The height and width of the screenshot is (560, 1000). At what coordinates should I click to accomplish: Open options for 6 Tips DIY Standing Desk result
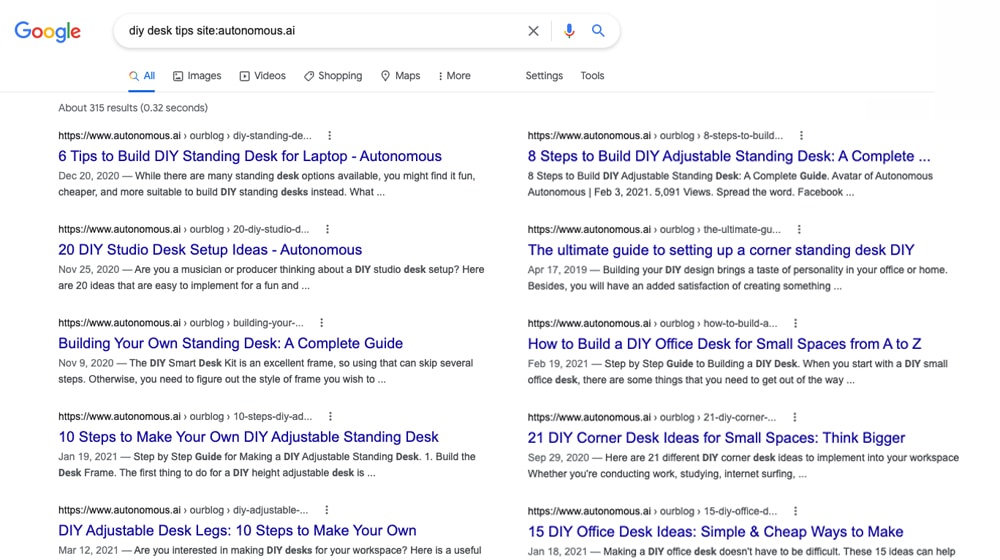click(330, 135)
